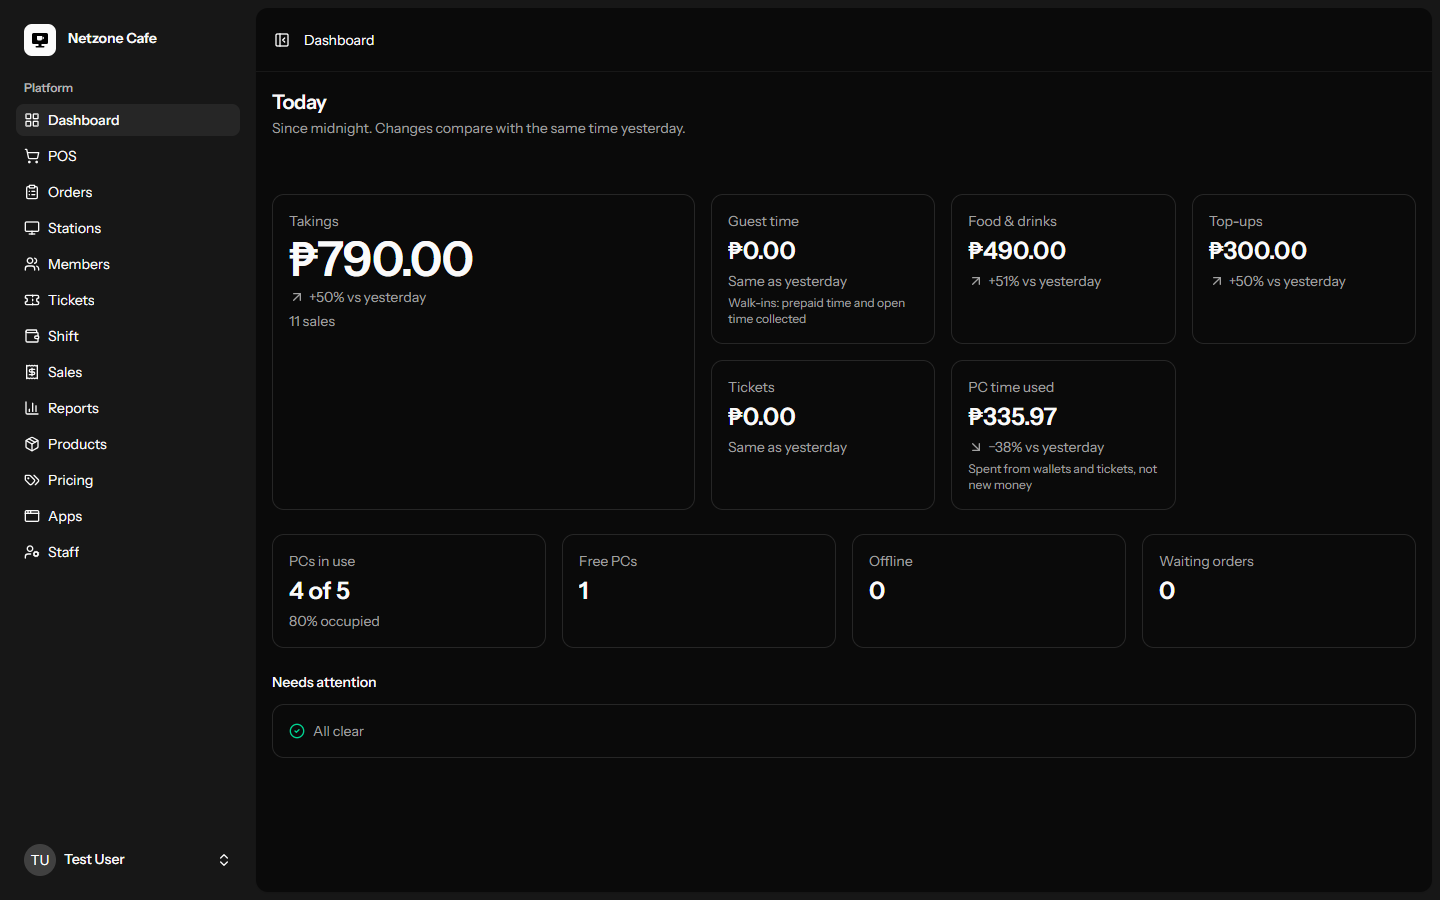Click the ₱790.00 Takings amount
1440x900 pixels.
(x=381, y=259)
